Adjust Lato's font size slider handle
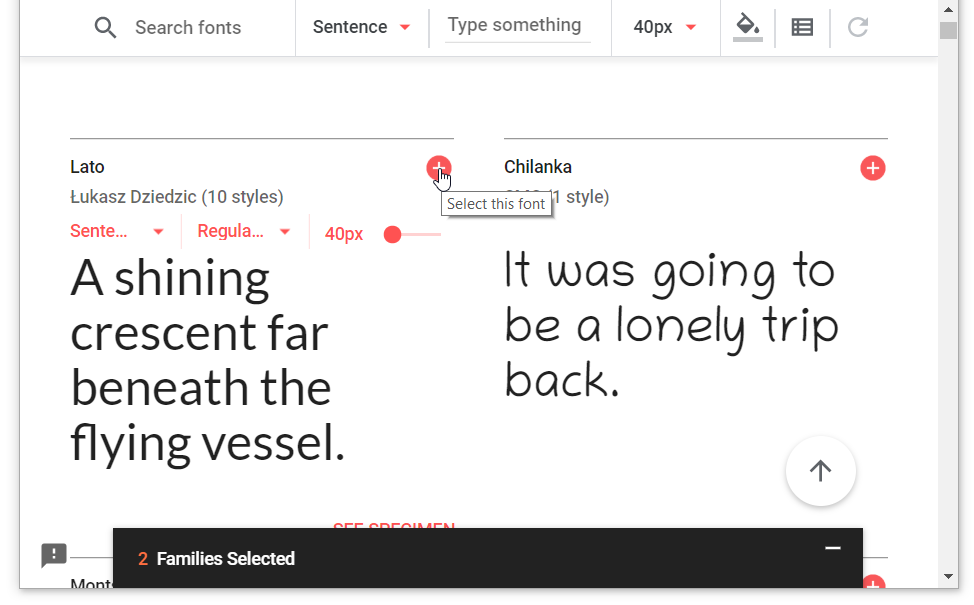Image resolution: width=974 pixels, height=605 pixels. tap(393, 234)
